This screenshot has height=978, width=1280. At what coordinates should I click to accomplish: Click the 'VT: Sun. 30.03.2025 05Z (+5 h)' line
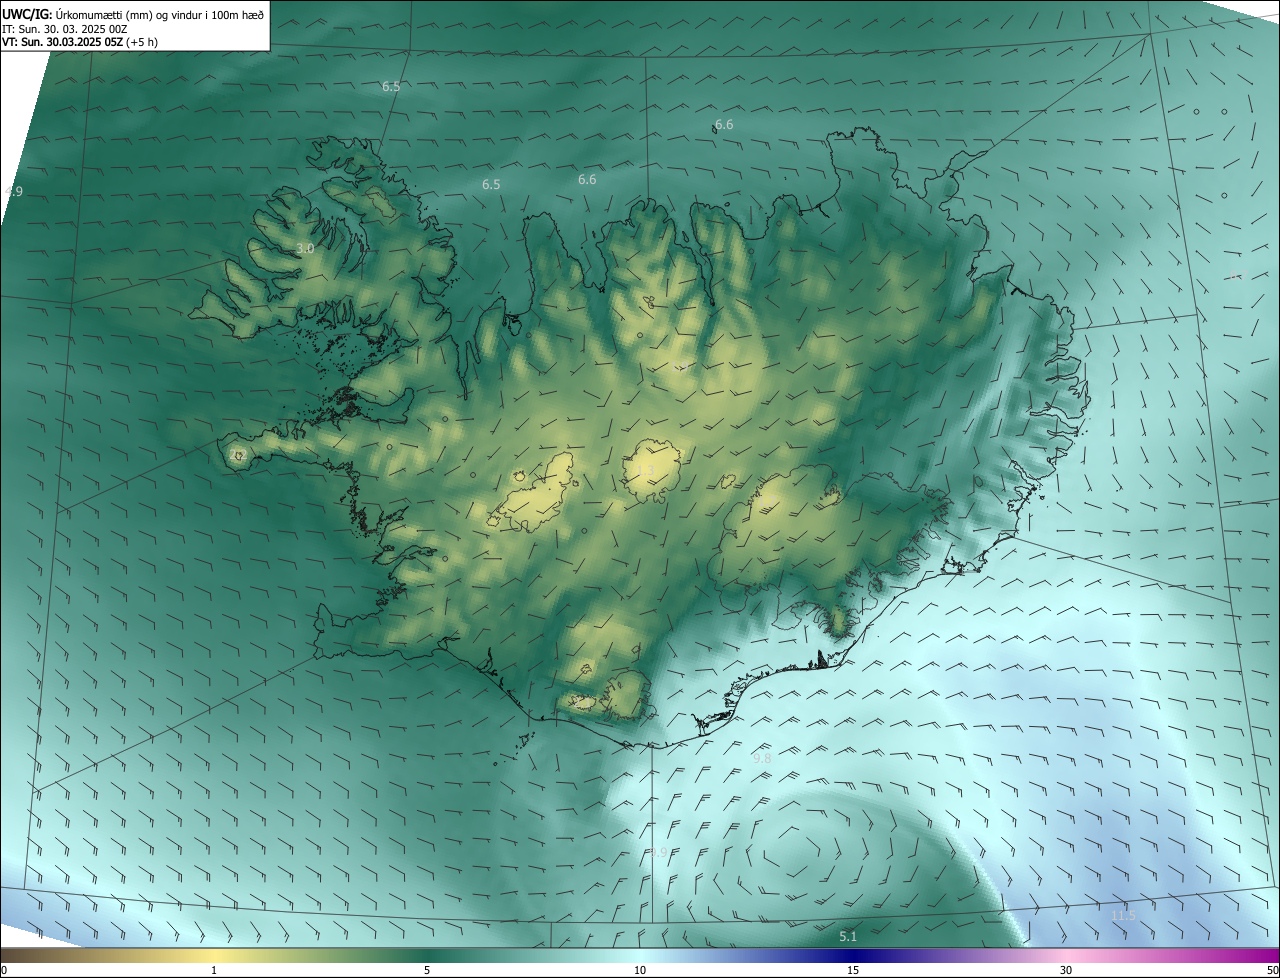(80, 42)
